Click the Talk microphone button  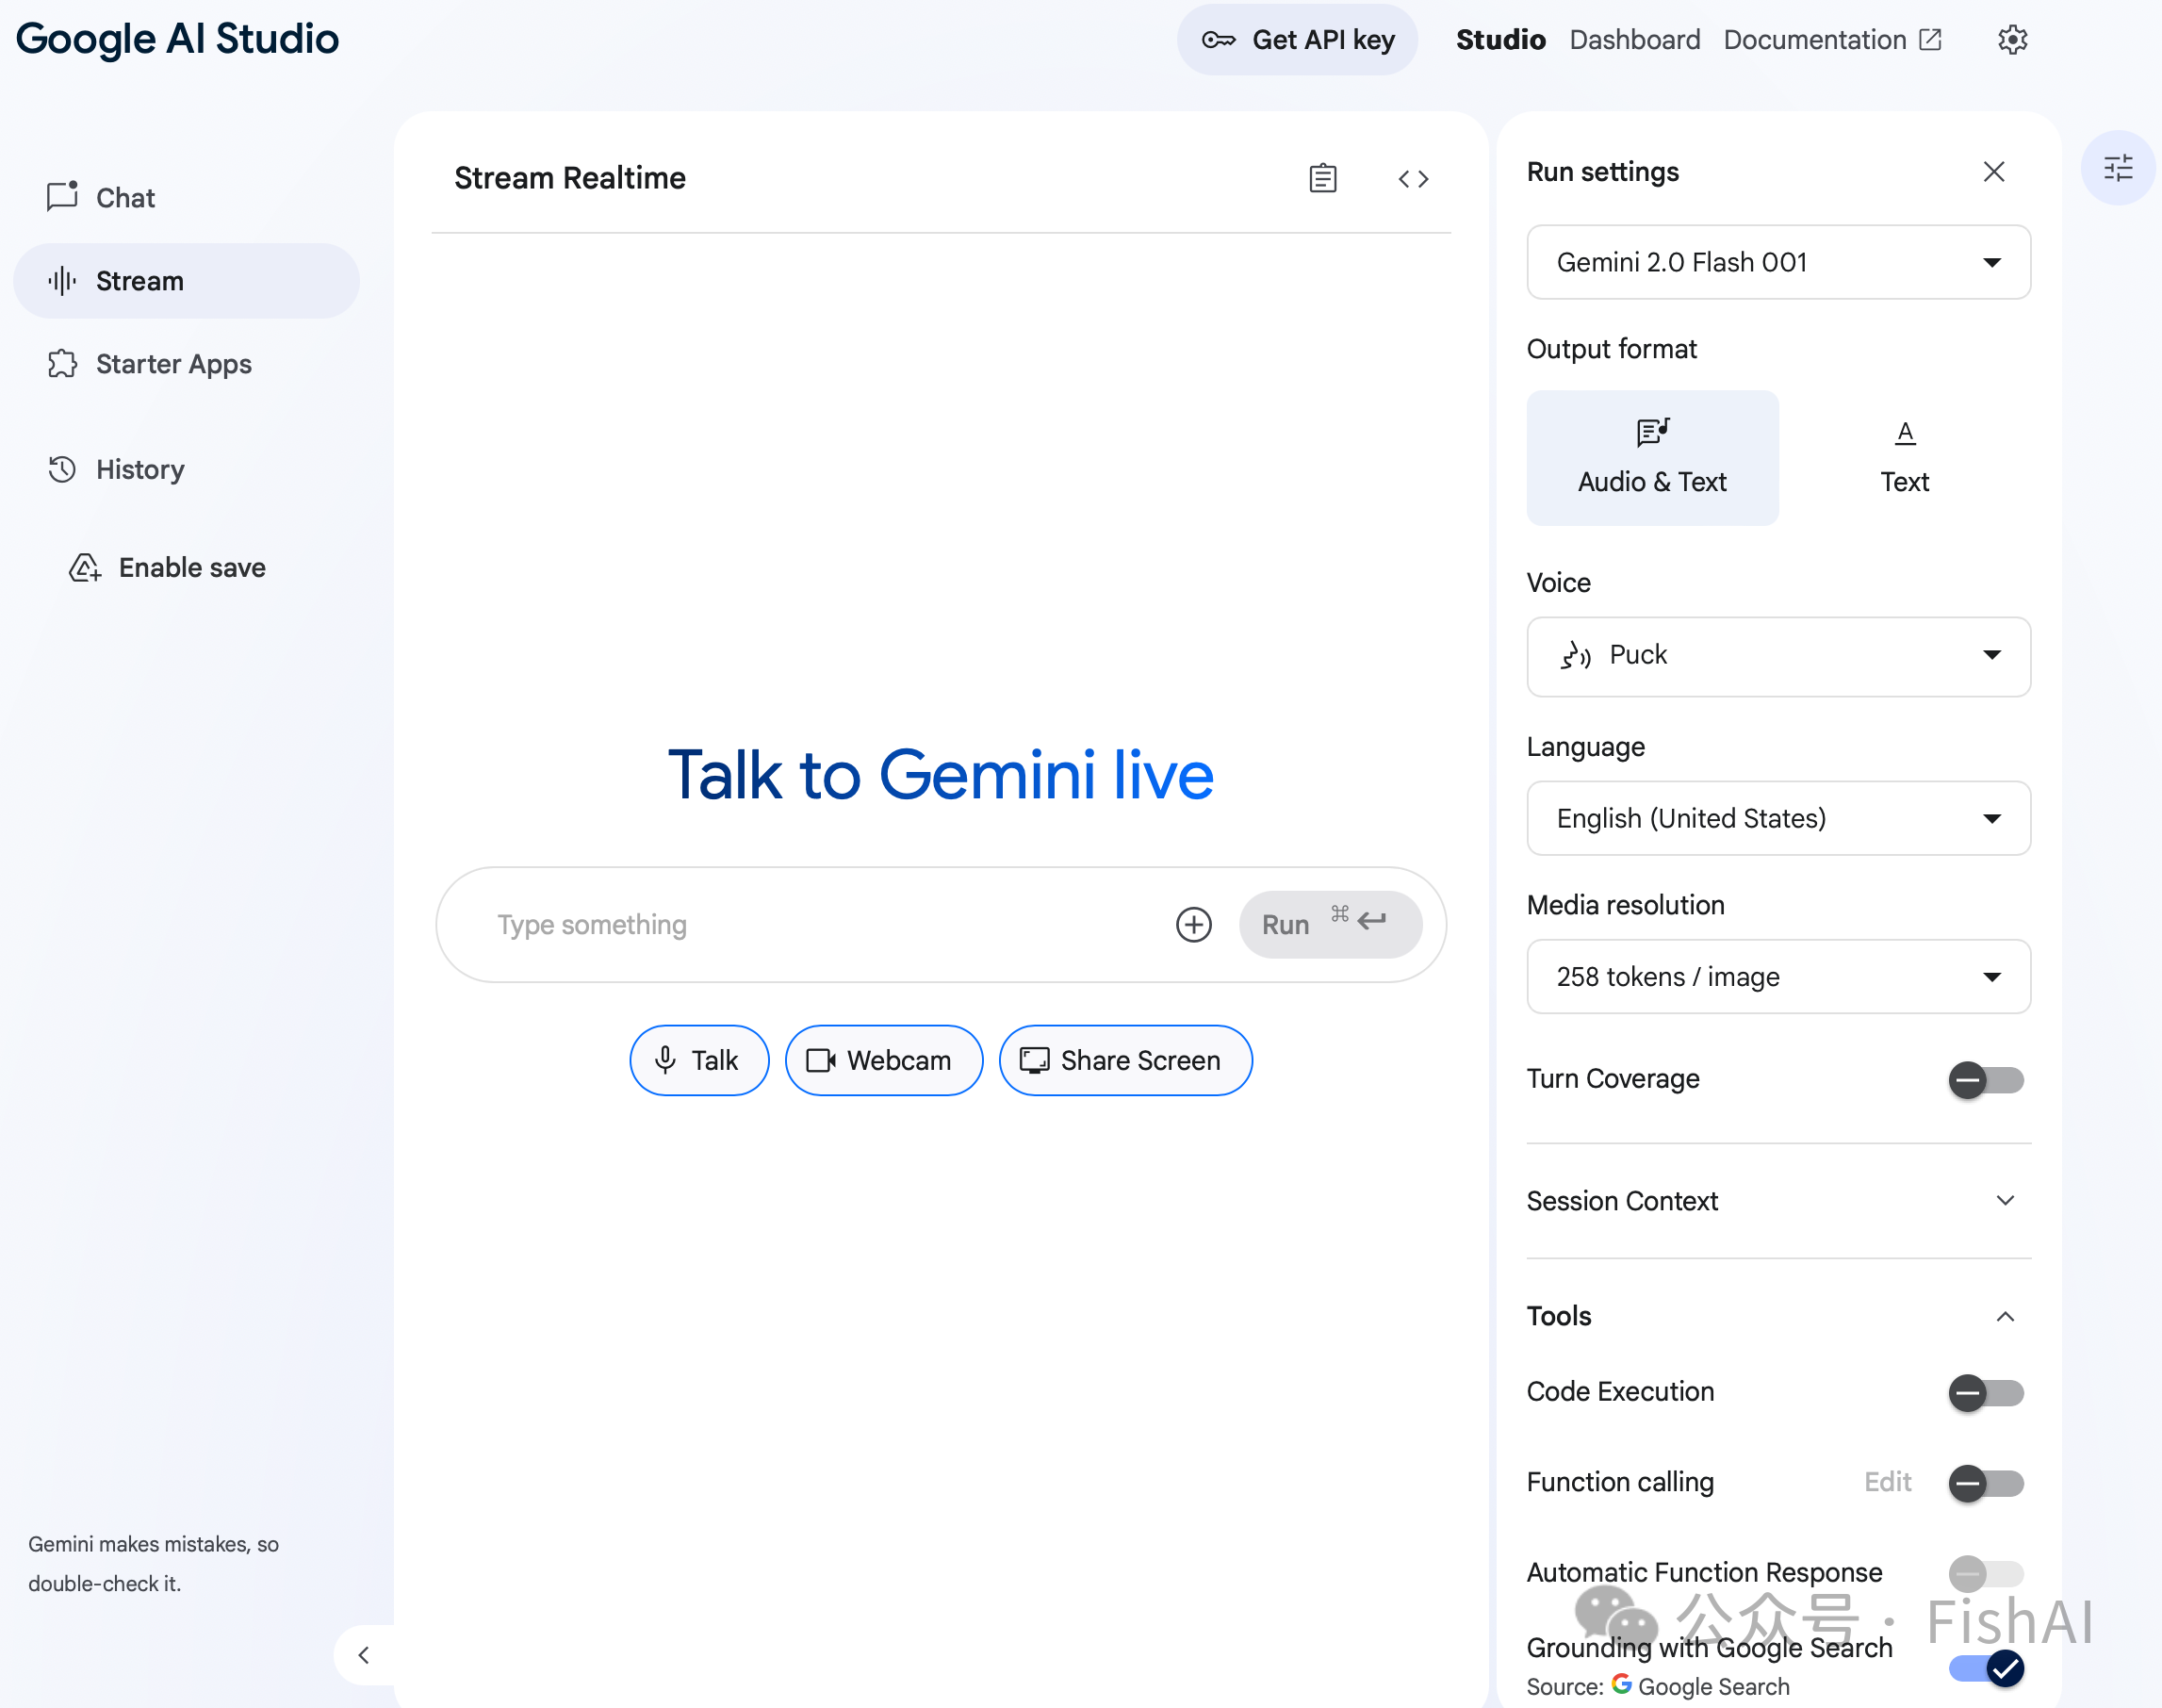[x=699, y=1060]
